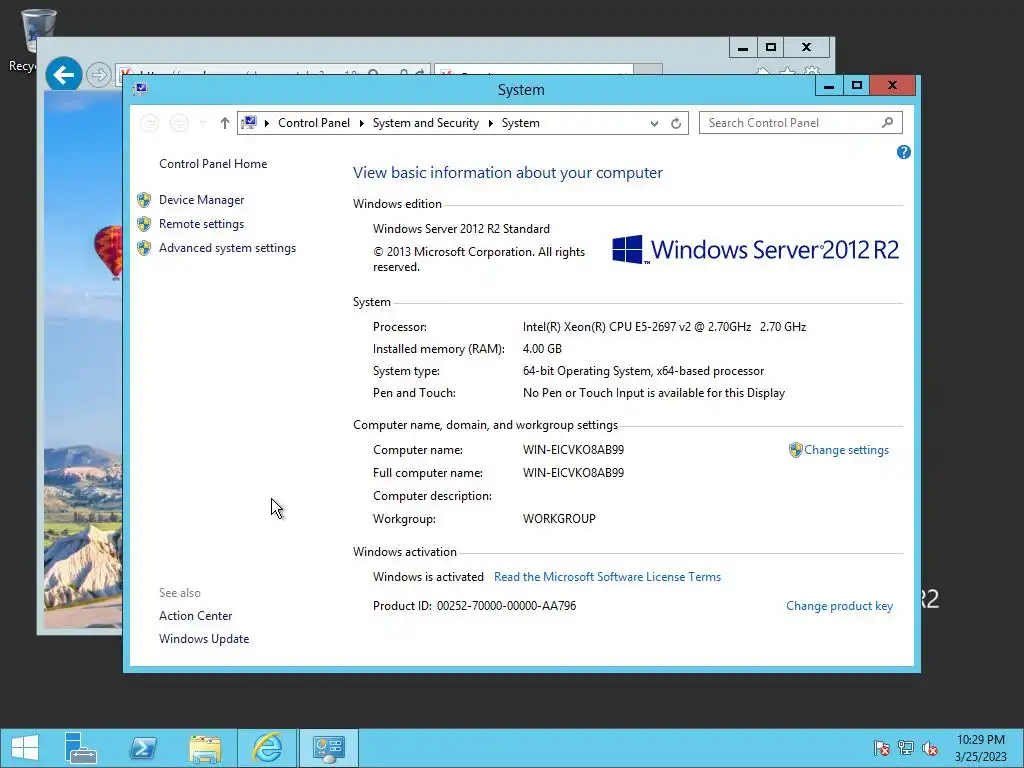Click the shield icon beside Change settings
Image resolution: width=1024 pixels, height=768 pixels.
[x=795, y=450]
